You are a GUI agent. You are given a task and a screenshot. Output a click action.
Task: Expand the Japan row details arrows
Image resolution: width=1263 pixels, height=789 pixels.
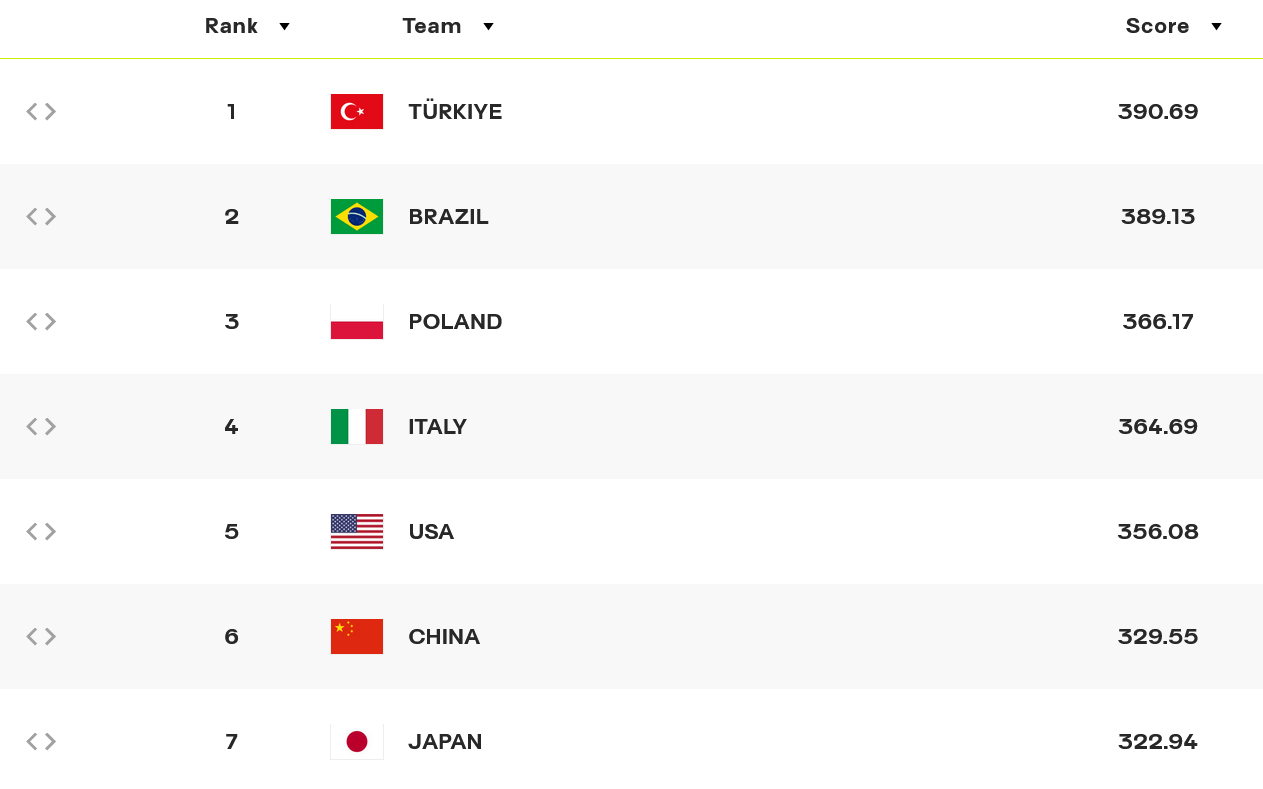tap(41, 741)
